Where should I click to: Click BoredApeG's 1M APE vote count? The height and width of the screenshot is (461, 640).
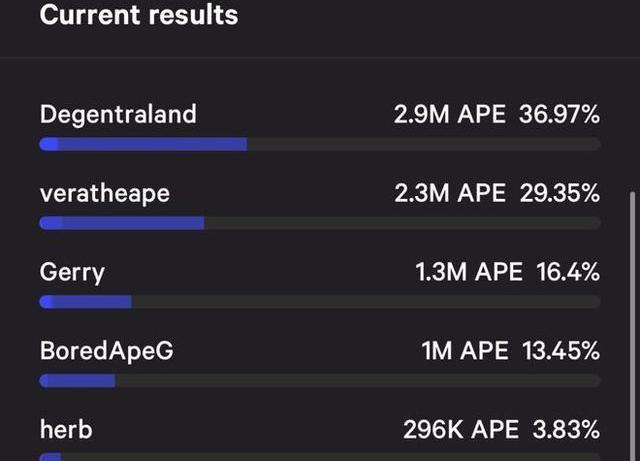pos(465,351)
